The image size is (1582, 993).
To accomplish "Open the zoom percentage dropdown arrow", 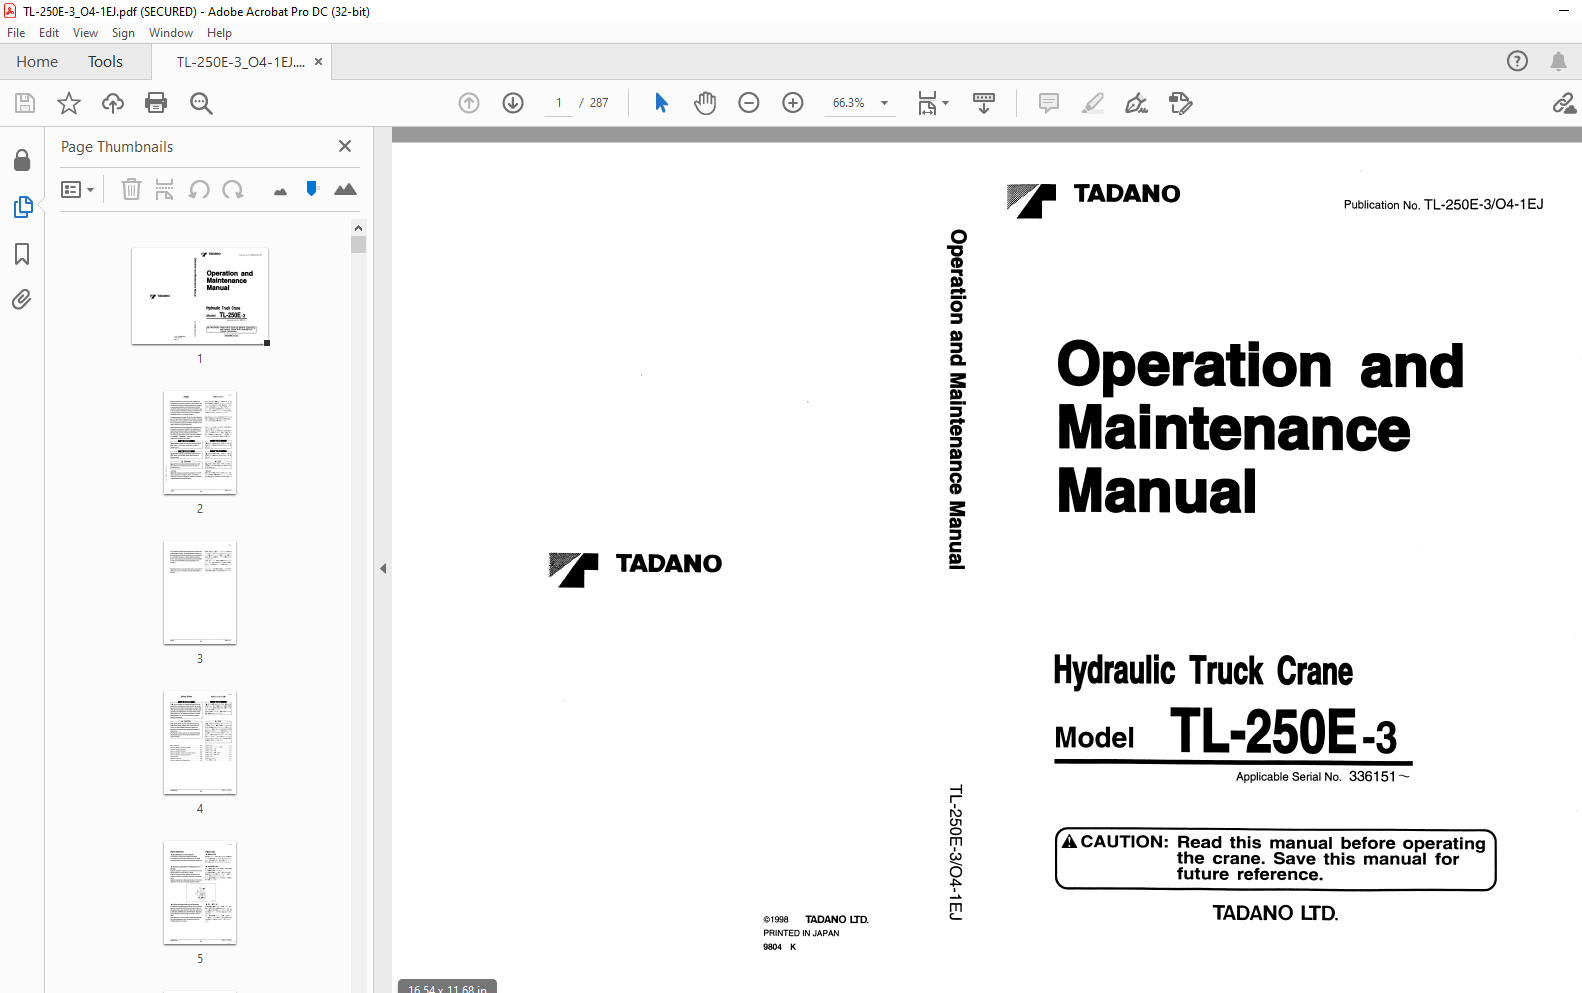I will pyautogui.click(x=884, y=103).
